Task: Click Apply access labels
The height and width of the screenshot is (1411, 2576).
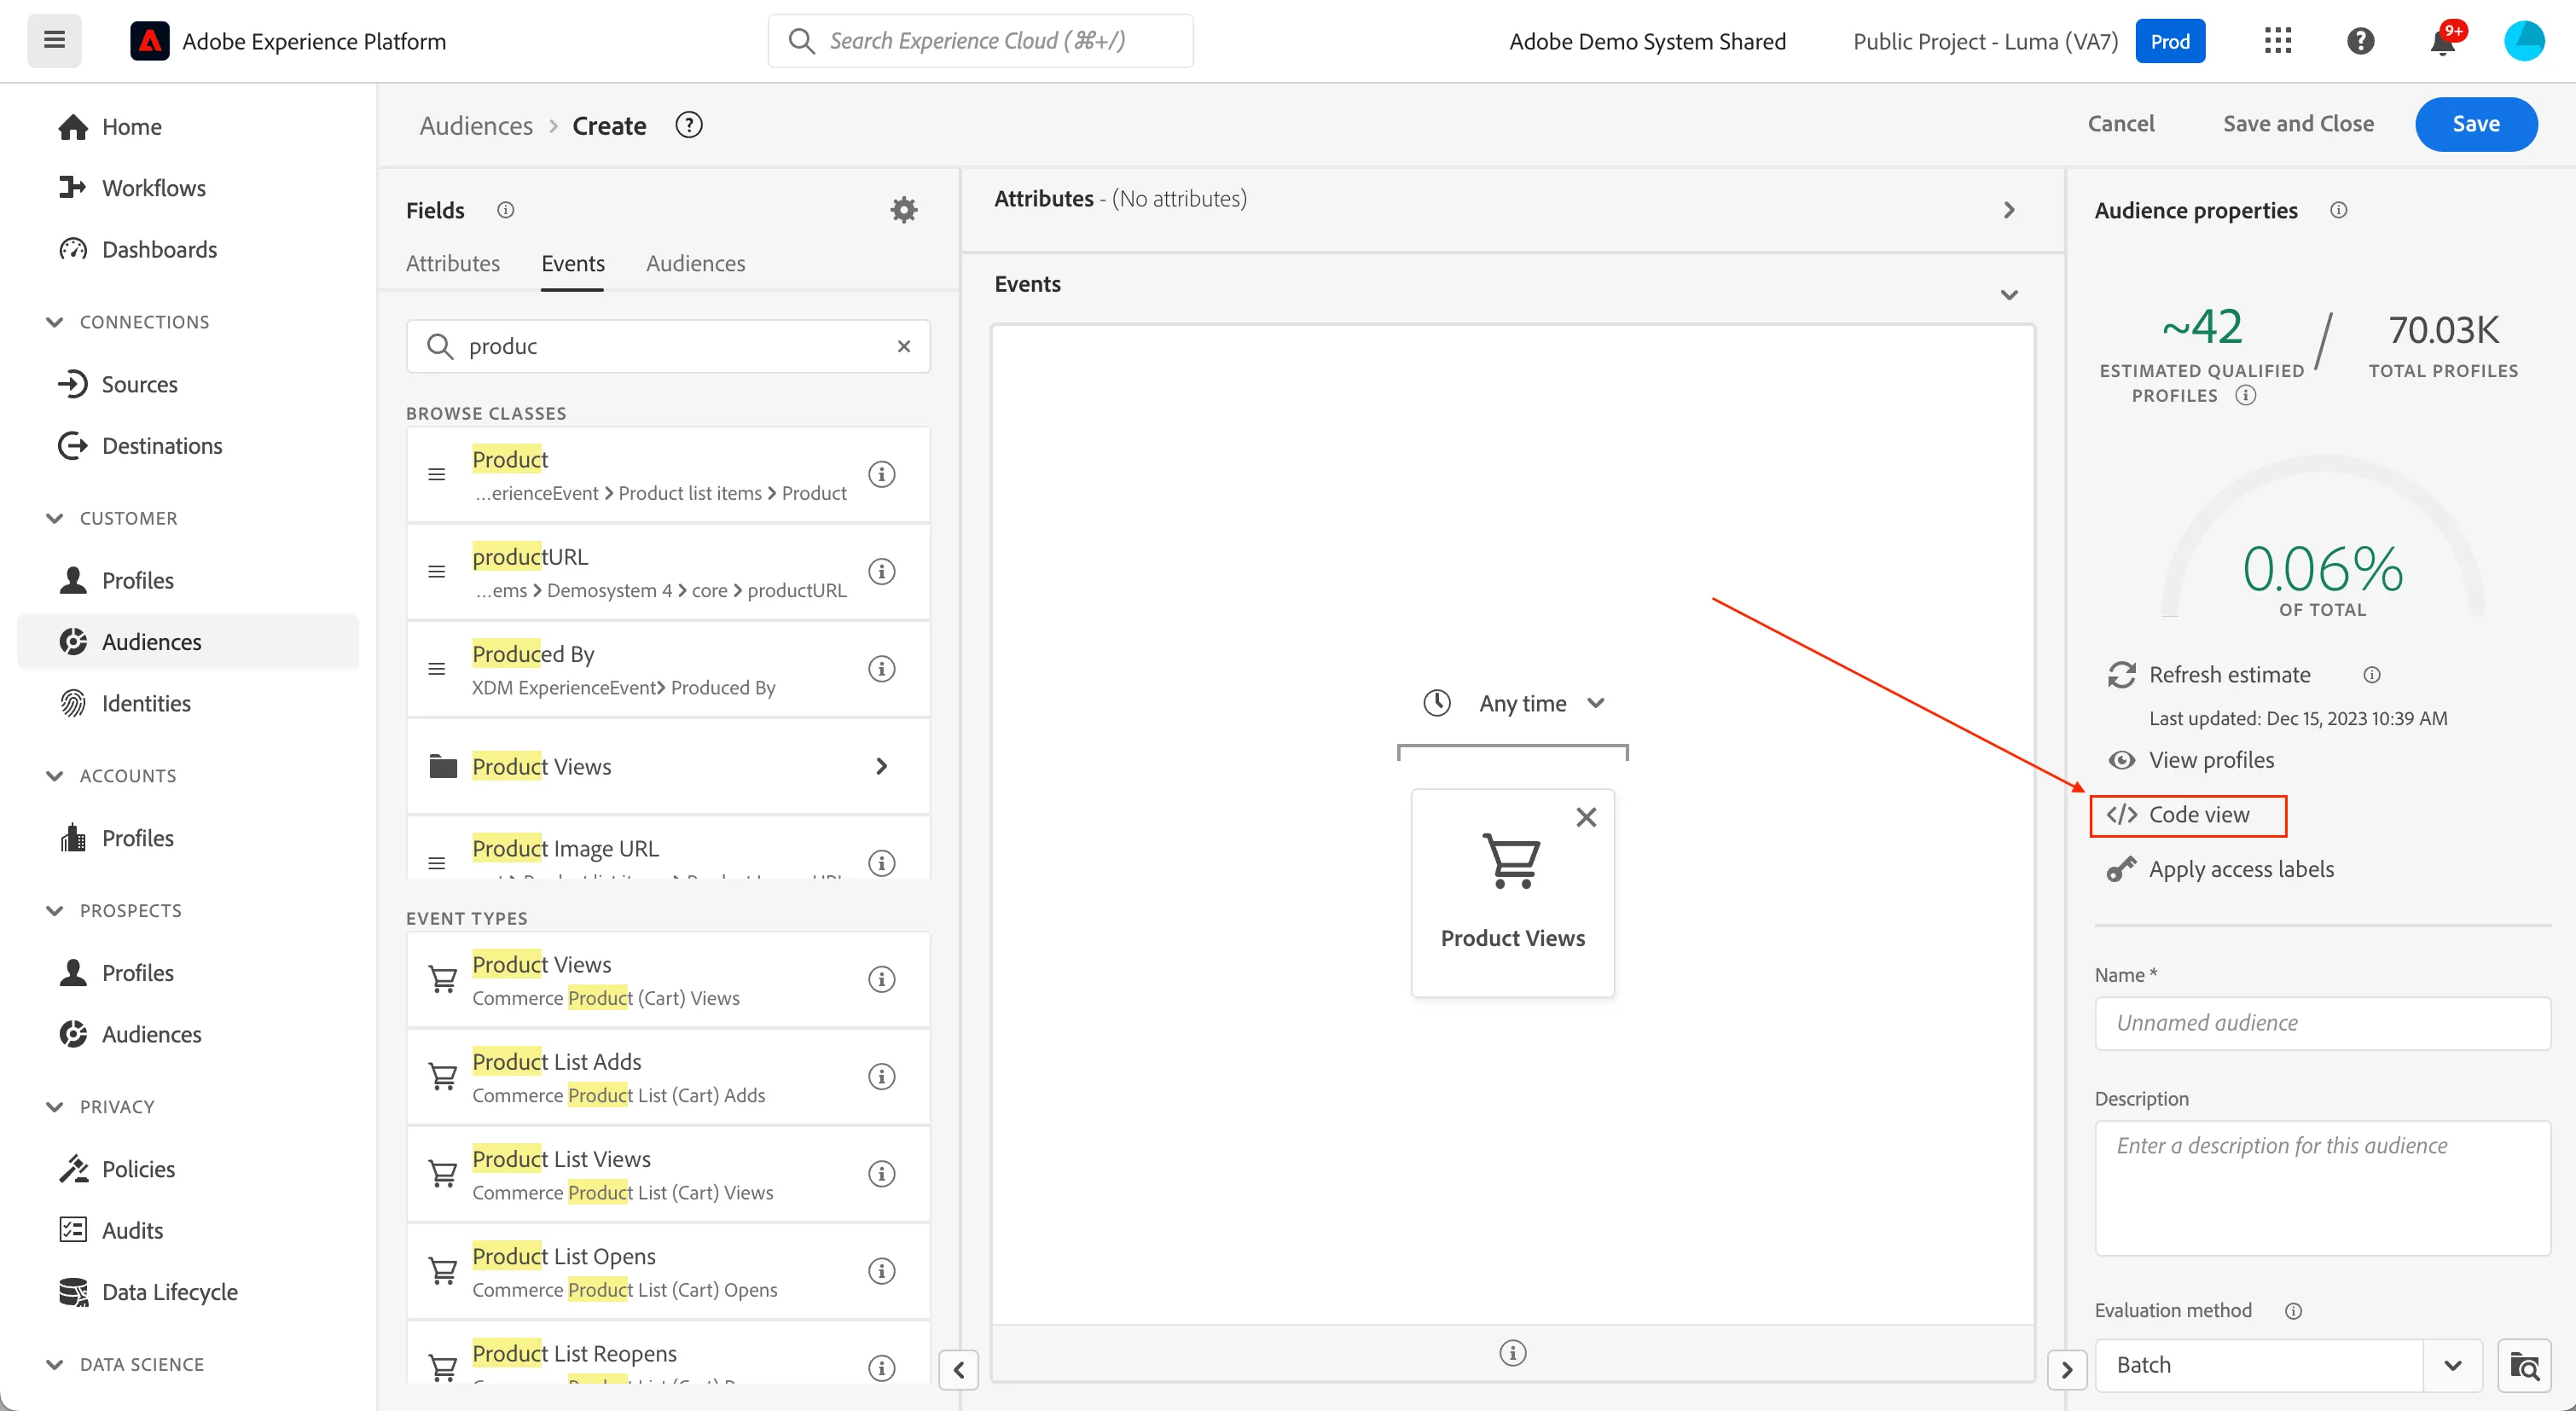Action: tap(2220, 869)
